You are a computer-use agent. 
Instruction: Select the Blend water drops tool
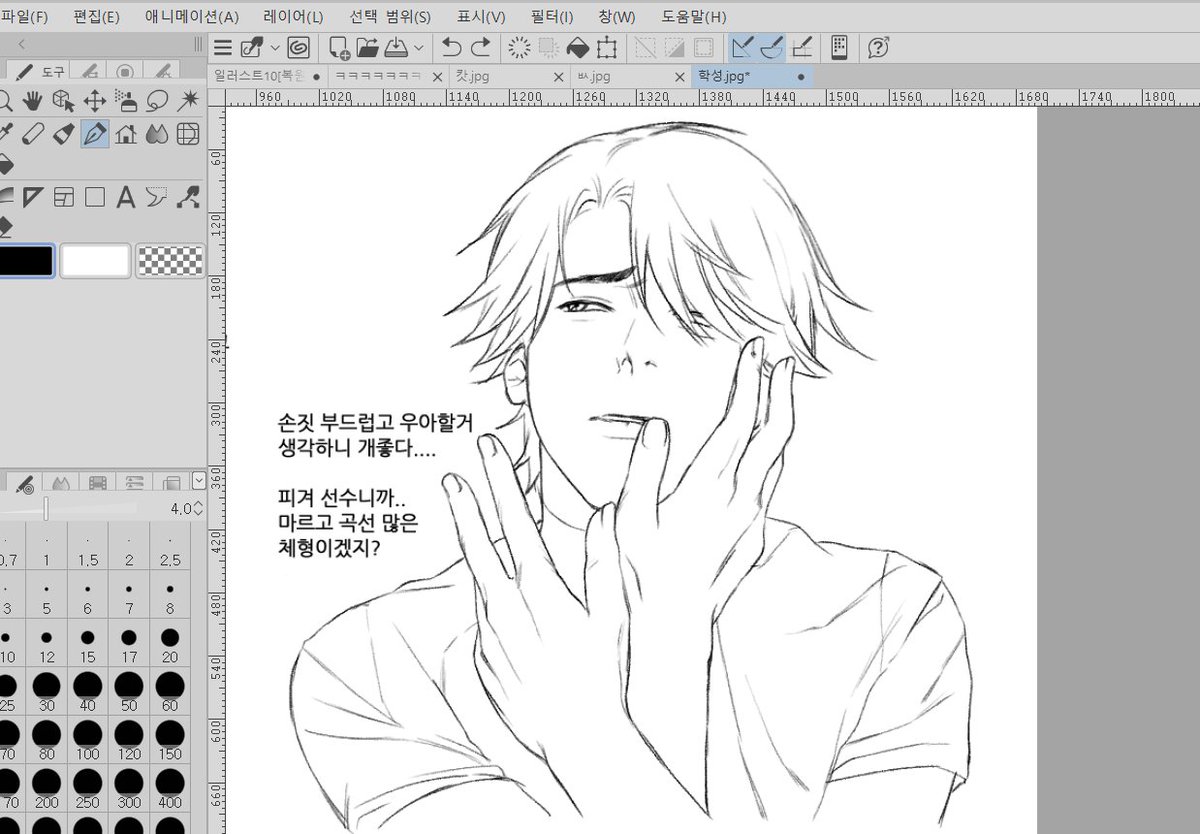tap(157, 132)
